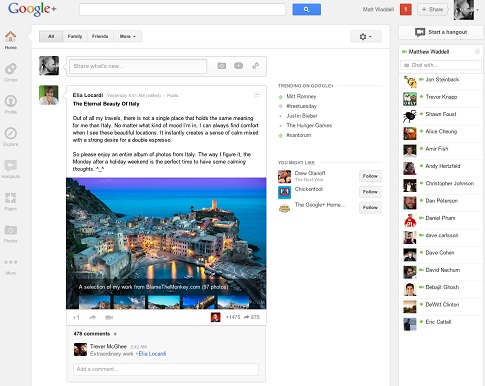This screenshot has width=485, height=386.
Task: Follow Chickenfoot
Action: pyautogui.click(x=370, y=192)
